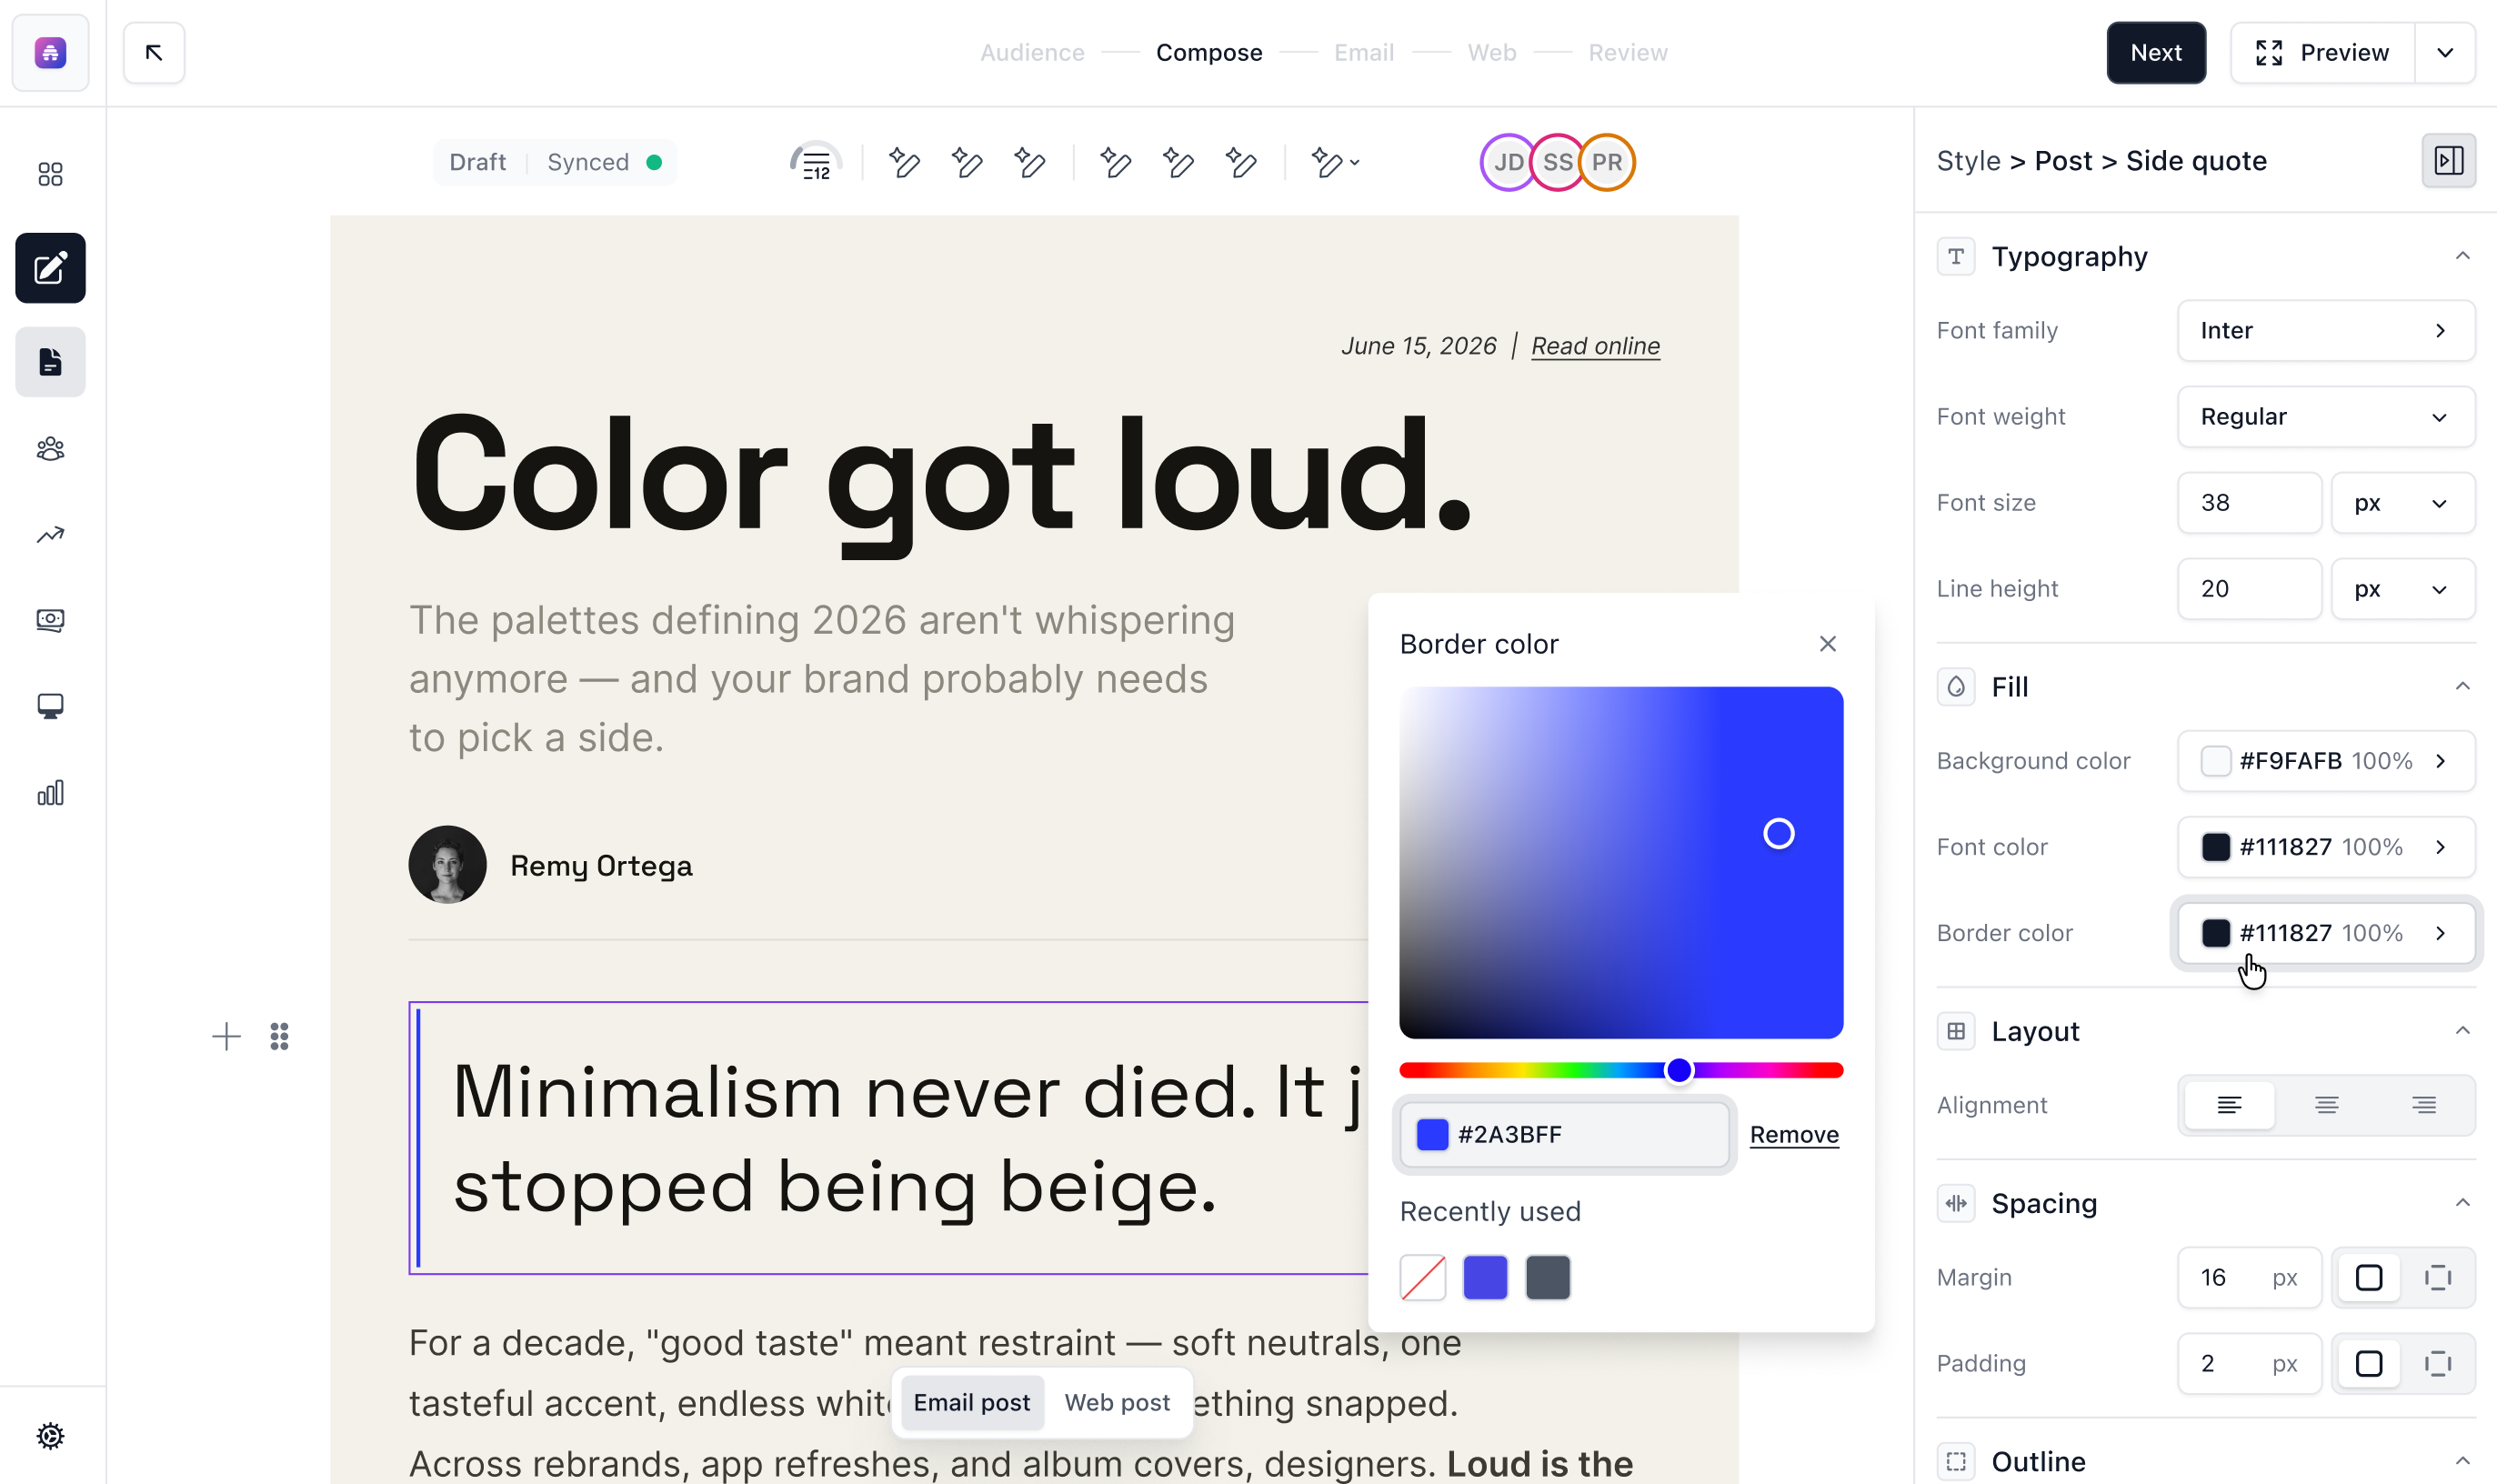Viewport: 2497px width, 1484px height.
Task: Open the posts document icon in the sidebar
Action: pos(50,362)
